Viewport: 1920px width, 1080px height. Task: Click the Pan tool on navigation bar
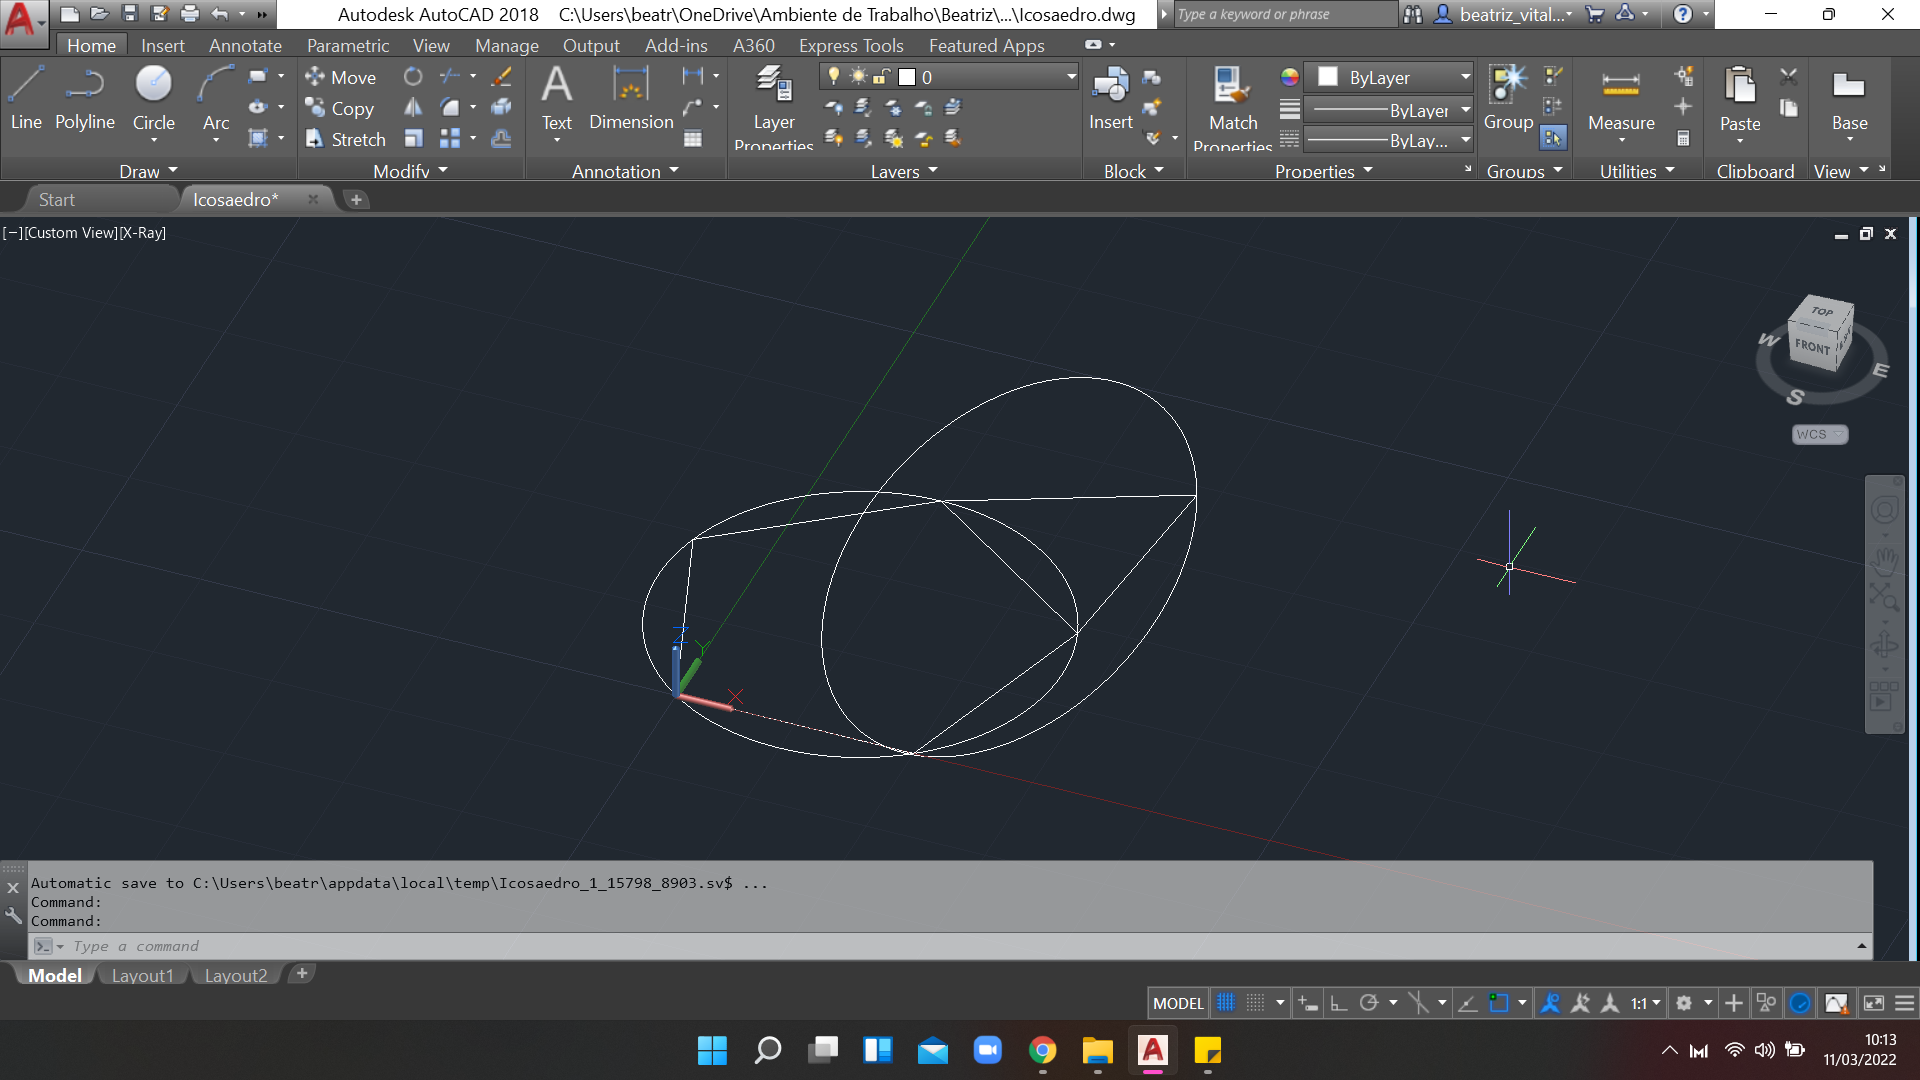[1885, 561]
